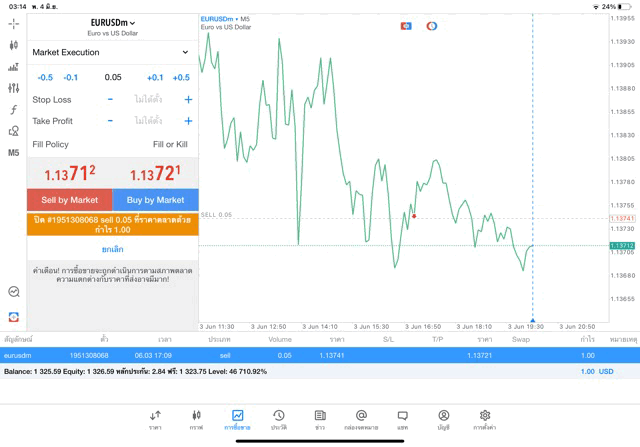640x447 pixels.
Task: Open chart settings sliders icon
Action: click(x=14, y=88)
